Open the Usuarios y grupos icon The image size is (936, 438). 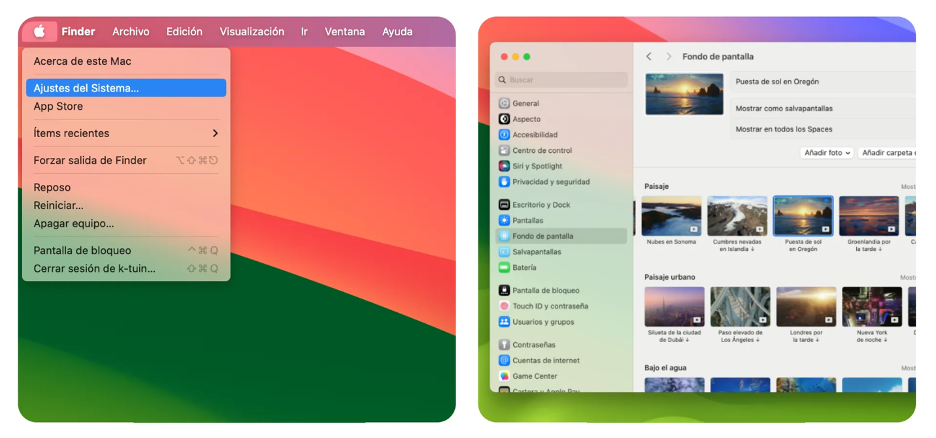pos(504,322)
